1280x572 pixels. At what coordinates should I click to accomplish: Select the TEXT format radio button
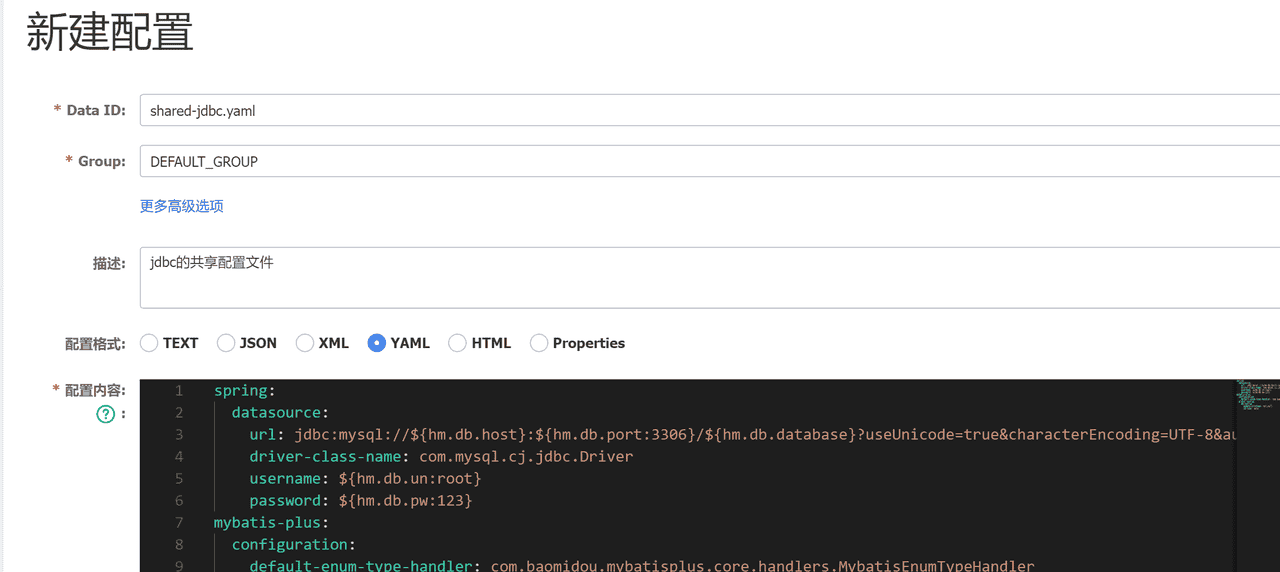149,343
